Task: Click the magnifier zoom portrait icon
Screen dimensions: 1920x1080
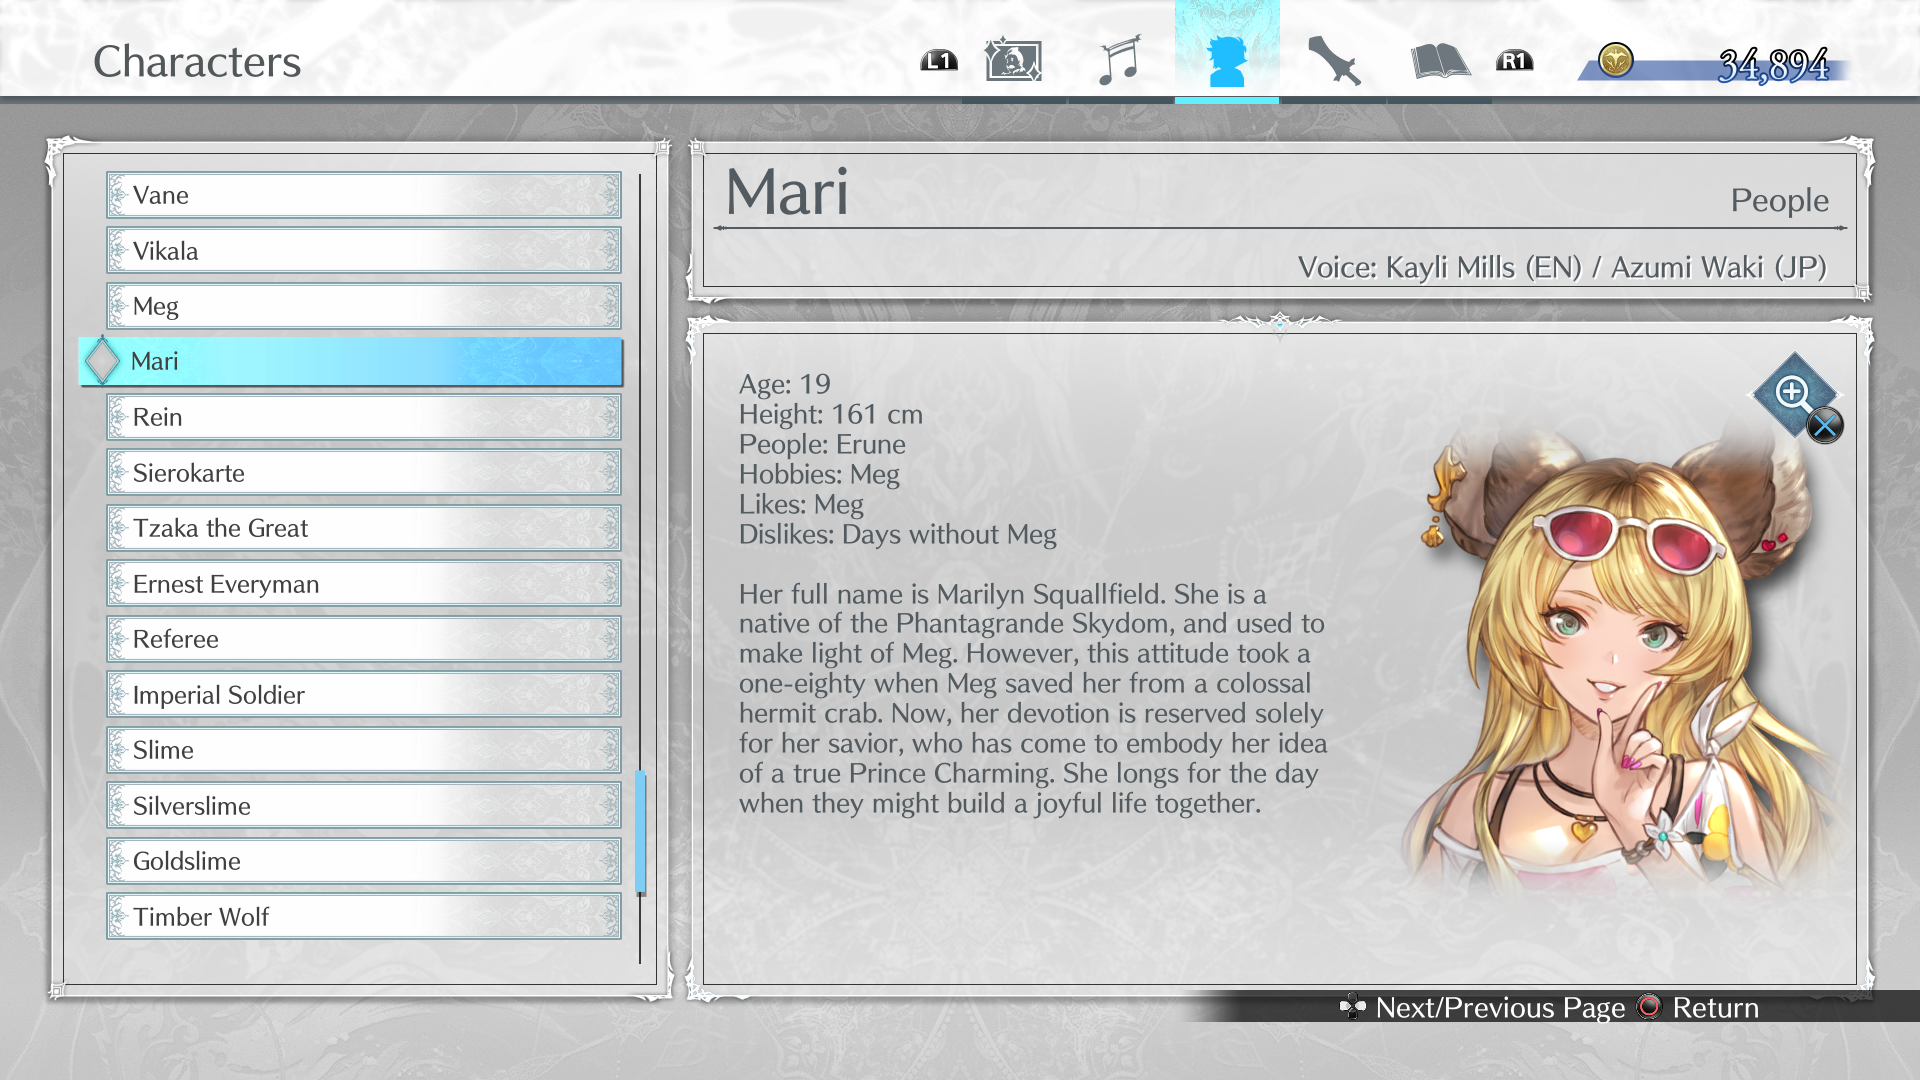Action: coord(1794,394)
